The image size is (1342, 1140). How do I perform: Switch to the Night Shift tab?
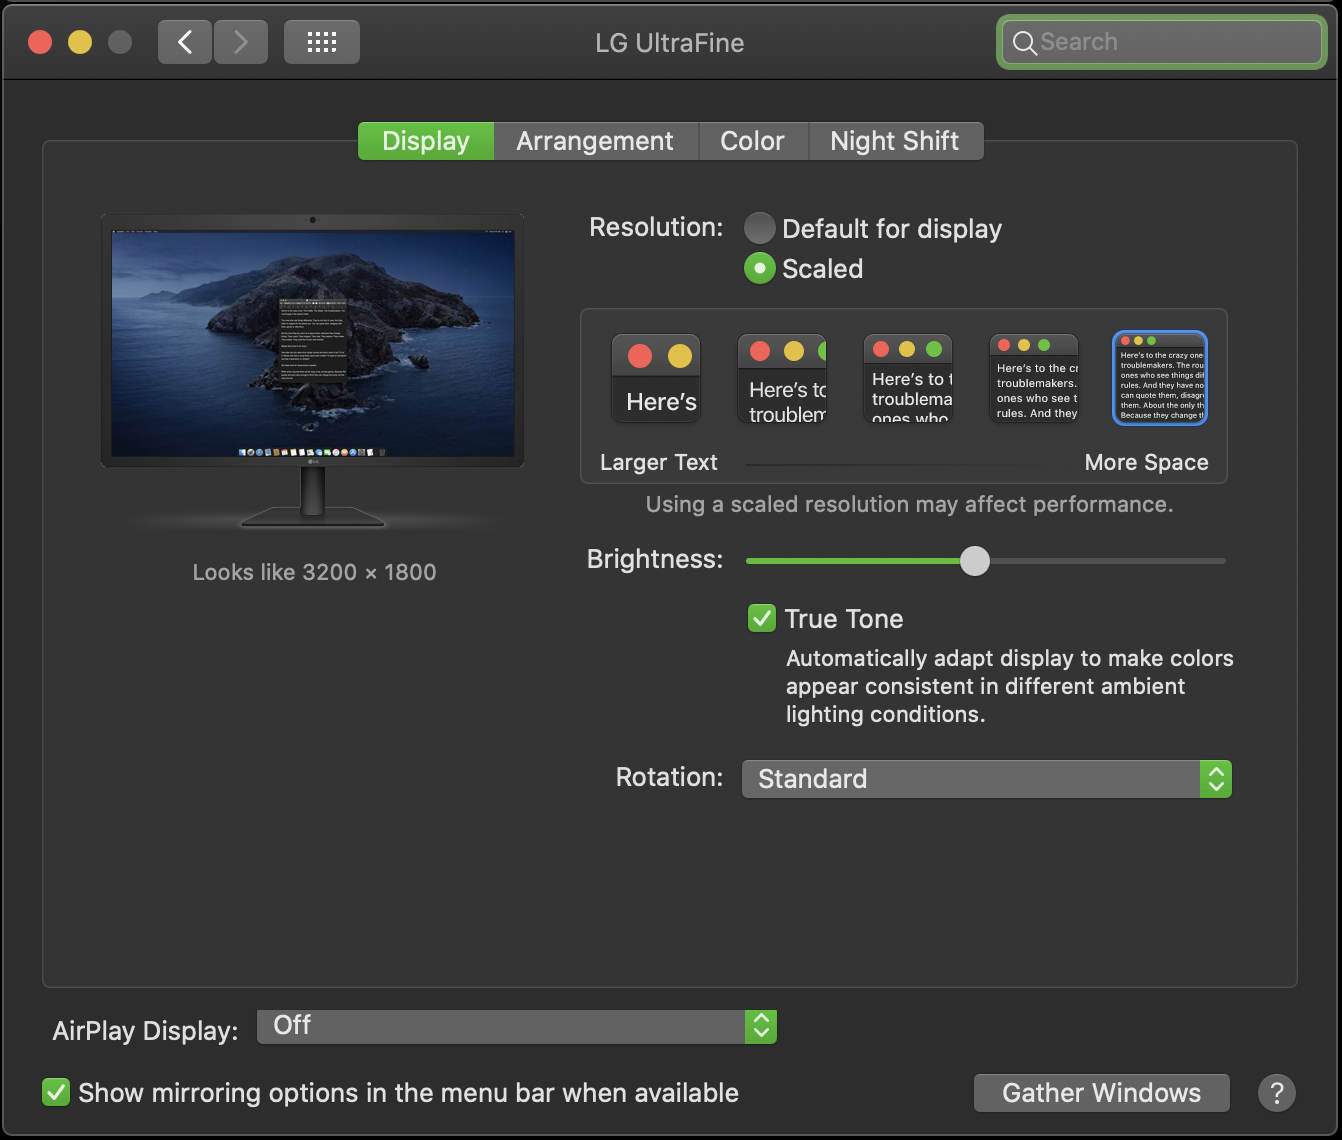895,141
